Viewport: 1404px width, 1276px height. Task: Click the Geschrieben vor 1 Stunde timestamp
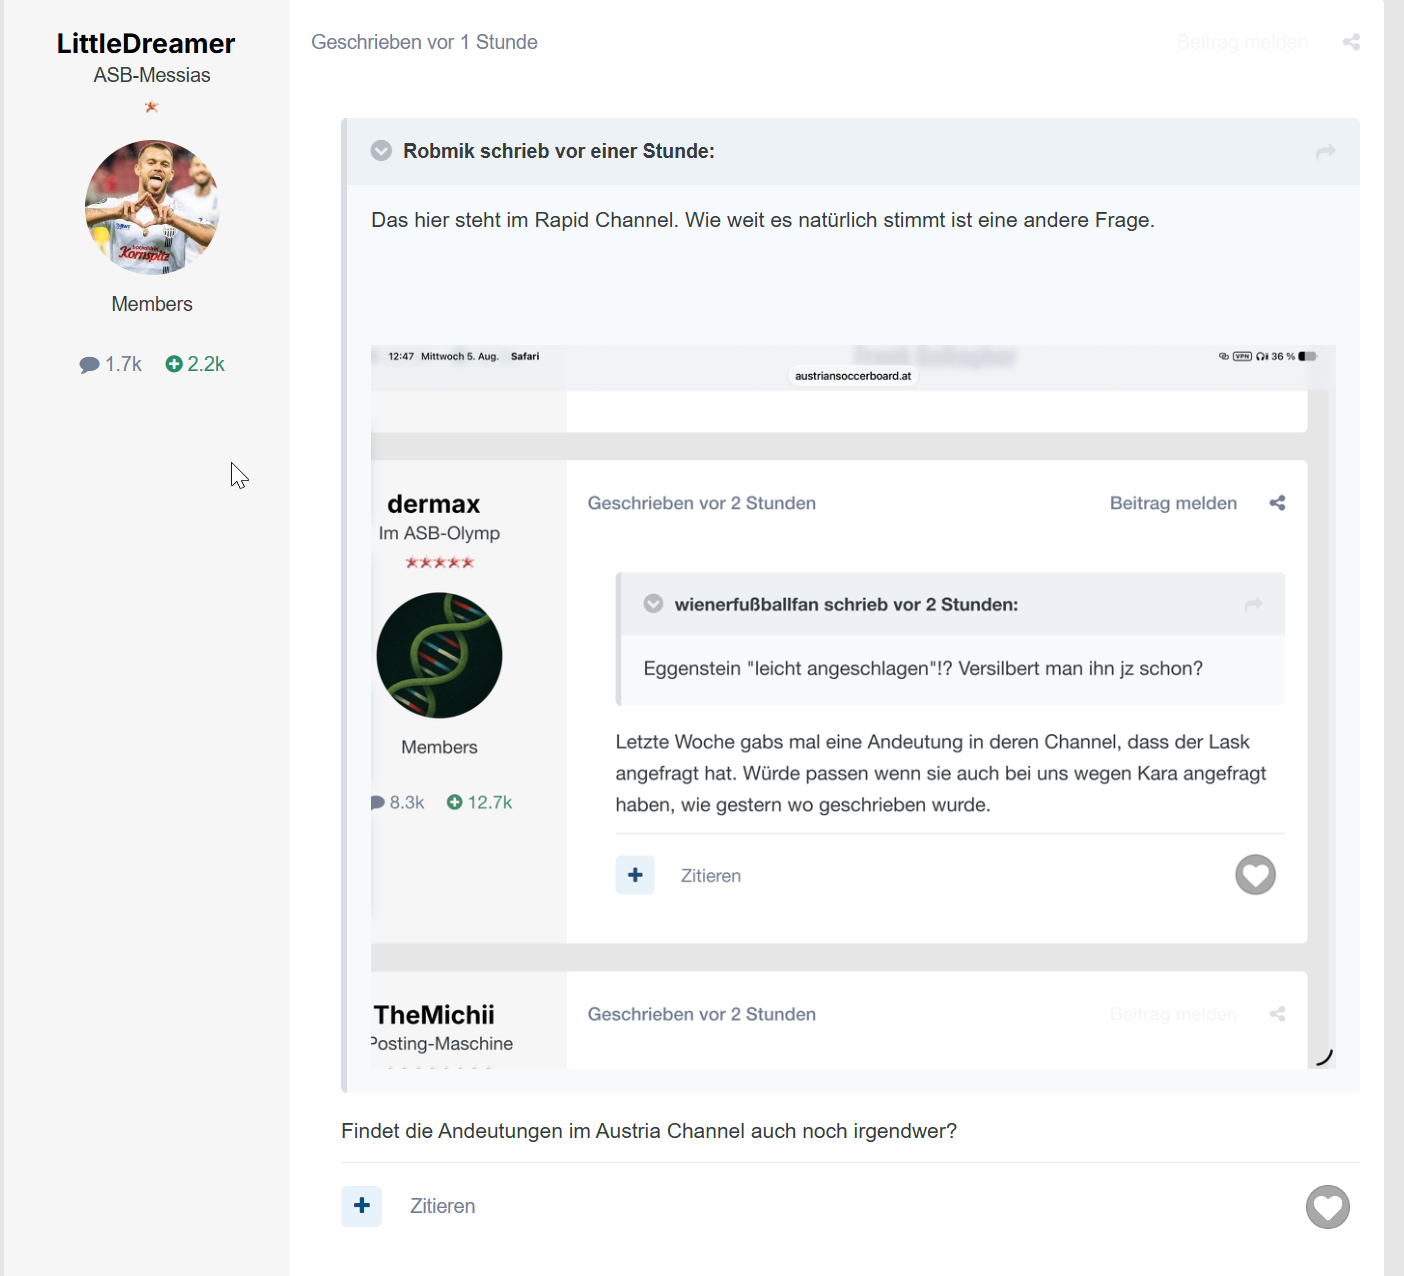(424, 42)
